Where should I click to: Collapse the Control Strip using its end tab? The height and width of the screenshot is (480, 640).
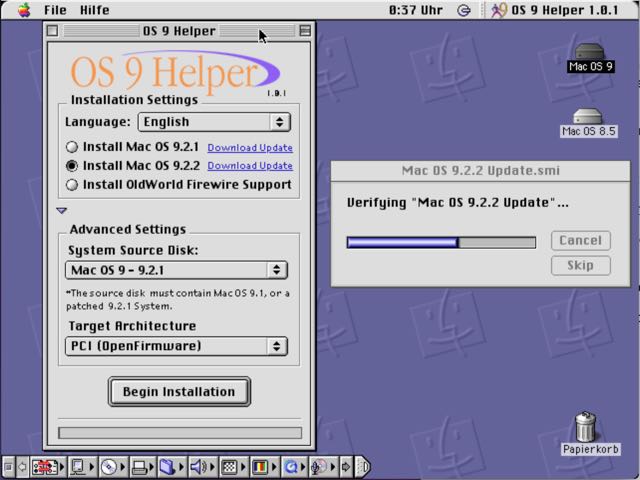coord(363,466)
